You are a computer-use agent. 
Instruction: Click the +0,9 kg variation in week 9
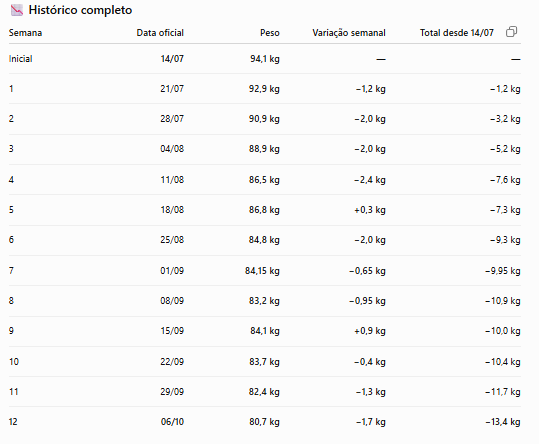[370, 331]
